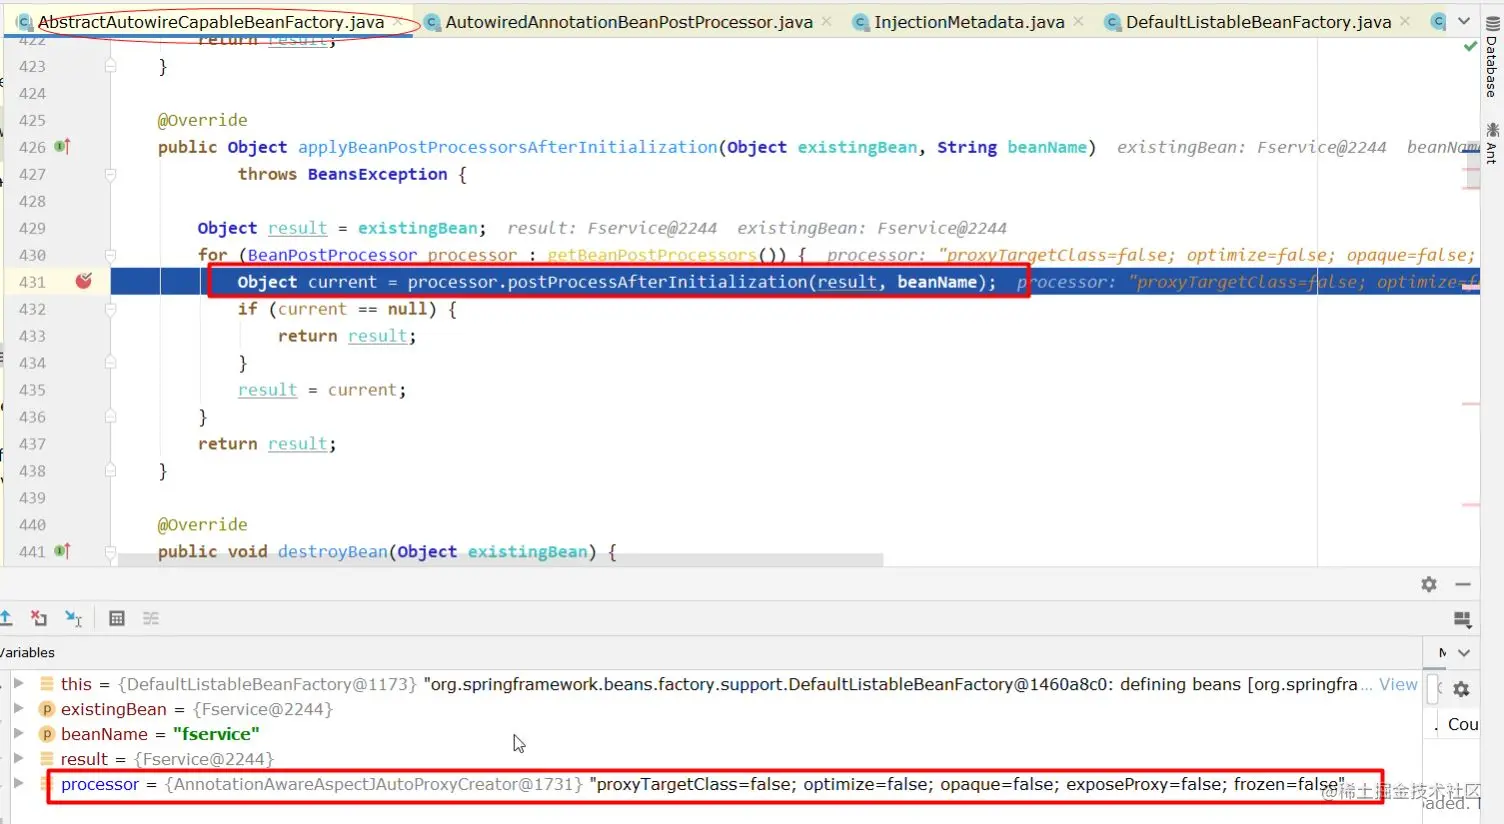Open debug panel settings gear
Image resolution: width=1504 pixels, height=824 pixels.
tap(1429, 584)
